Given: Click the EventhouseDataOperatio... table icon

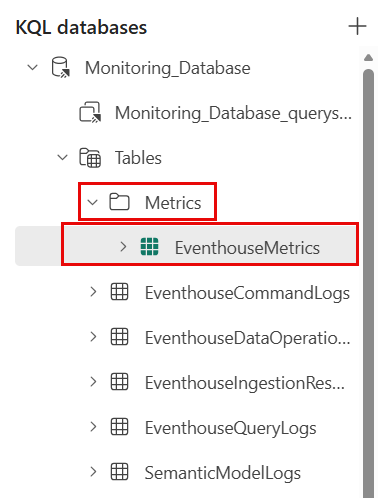Looking at the screenshot, I should point(119,337).
